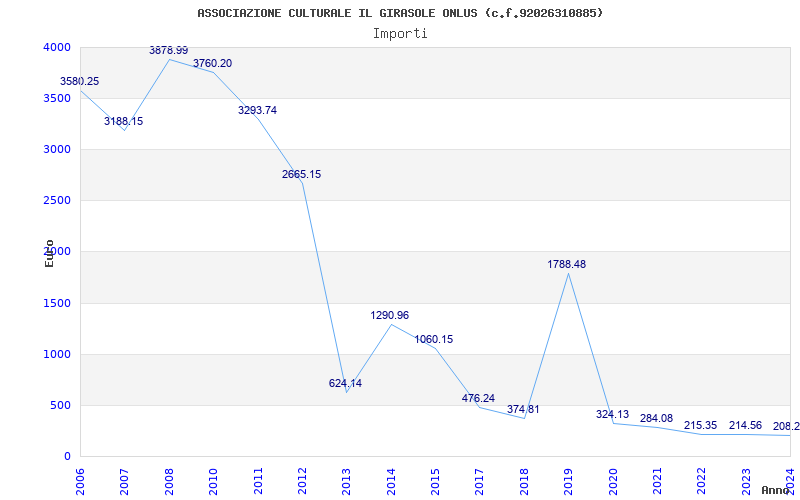The image size is (800, 500).
Task: Click the 284.08 value label
Action: coord(657,418)
